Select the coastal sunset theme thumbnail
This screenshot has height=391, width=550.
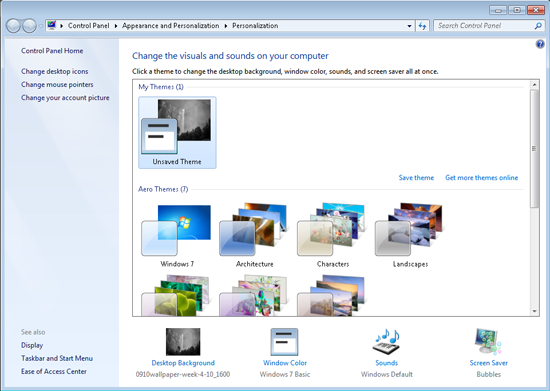331,295
